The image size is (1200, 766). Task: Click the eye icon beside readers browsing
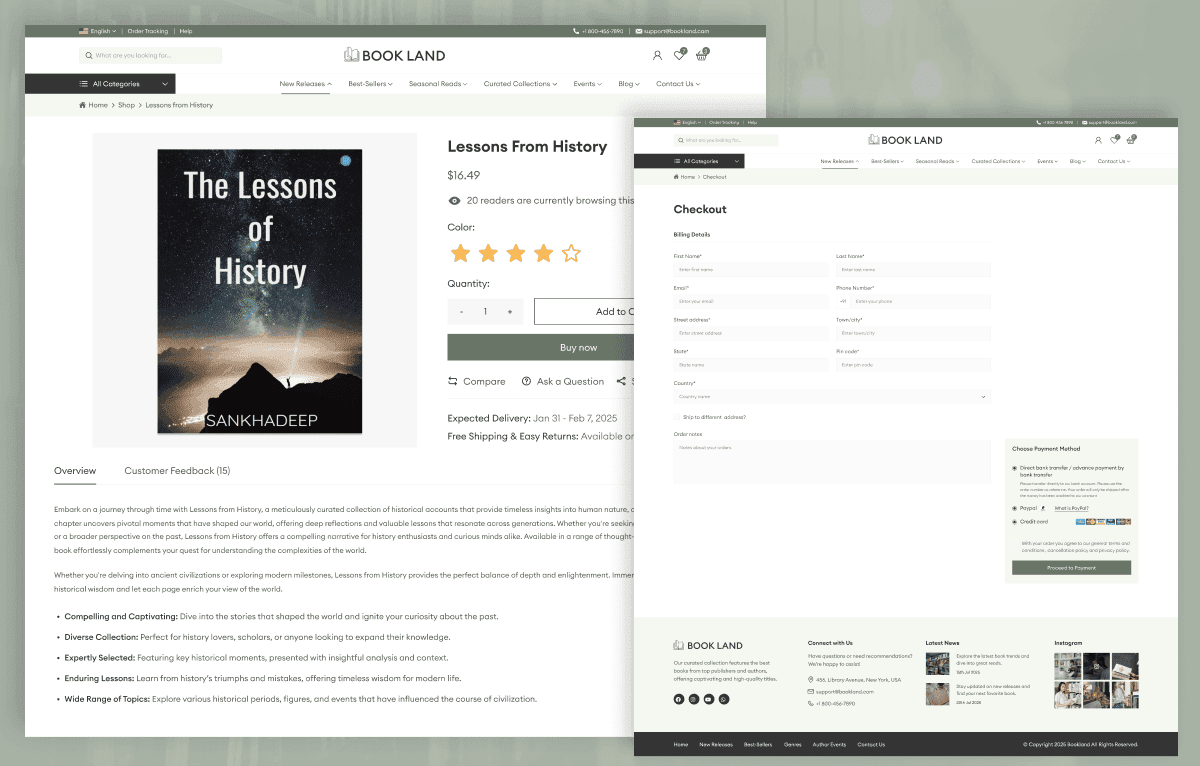pos(454,201)
